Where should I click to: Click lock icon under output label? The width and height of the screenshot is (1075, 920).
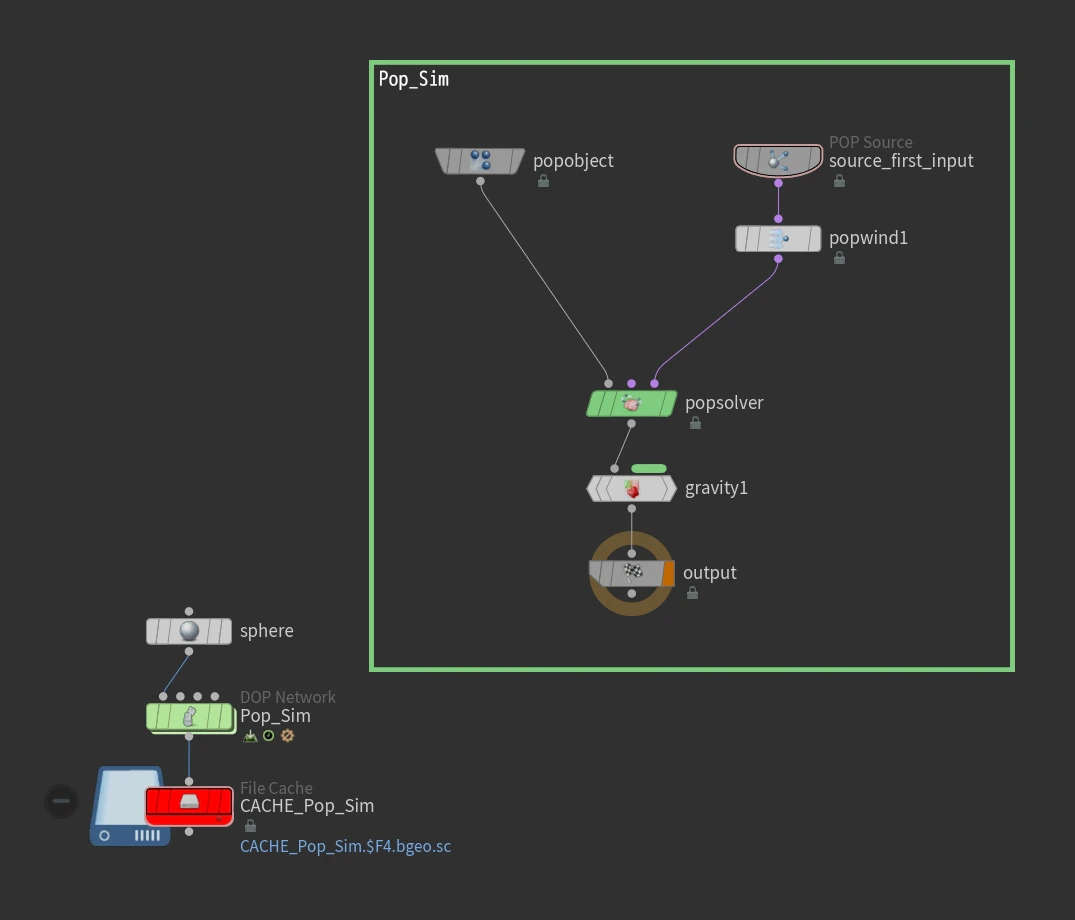pyautogui.click(x=692, y=593)
